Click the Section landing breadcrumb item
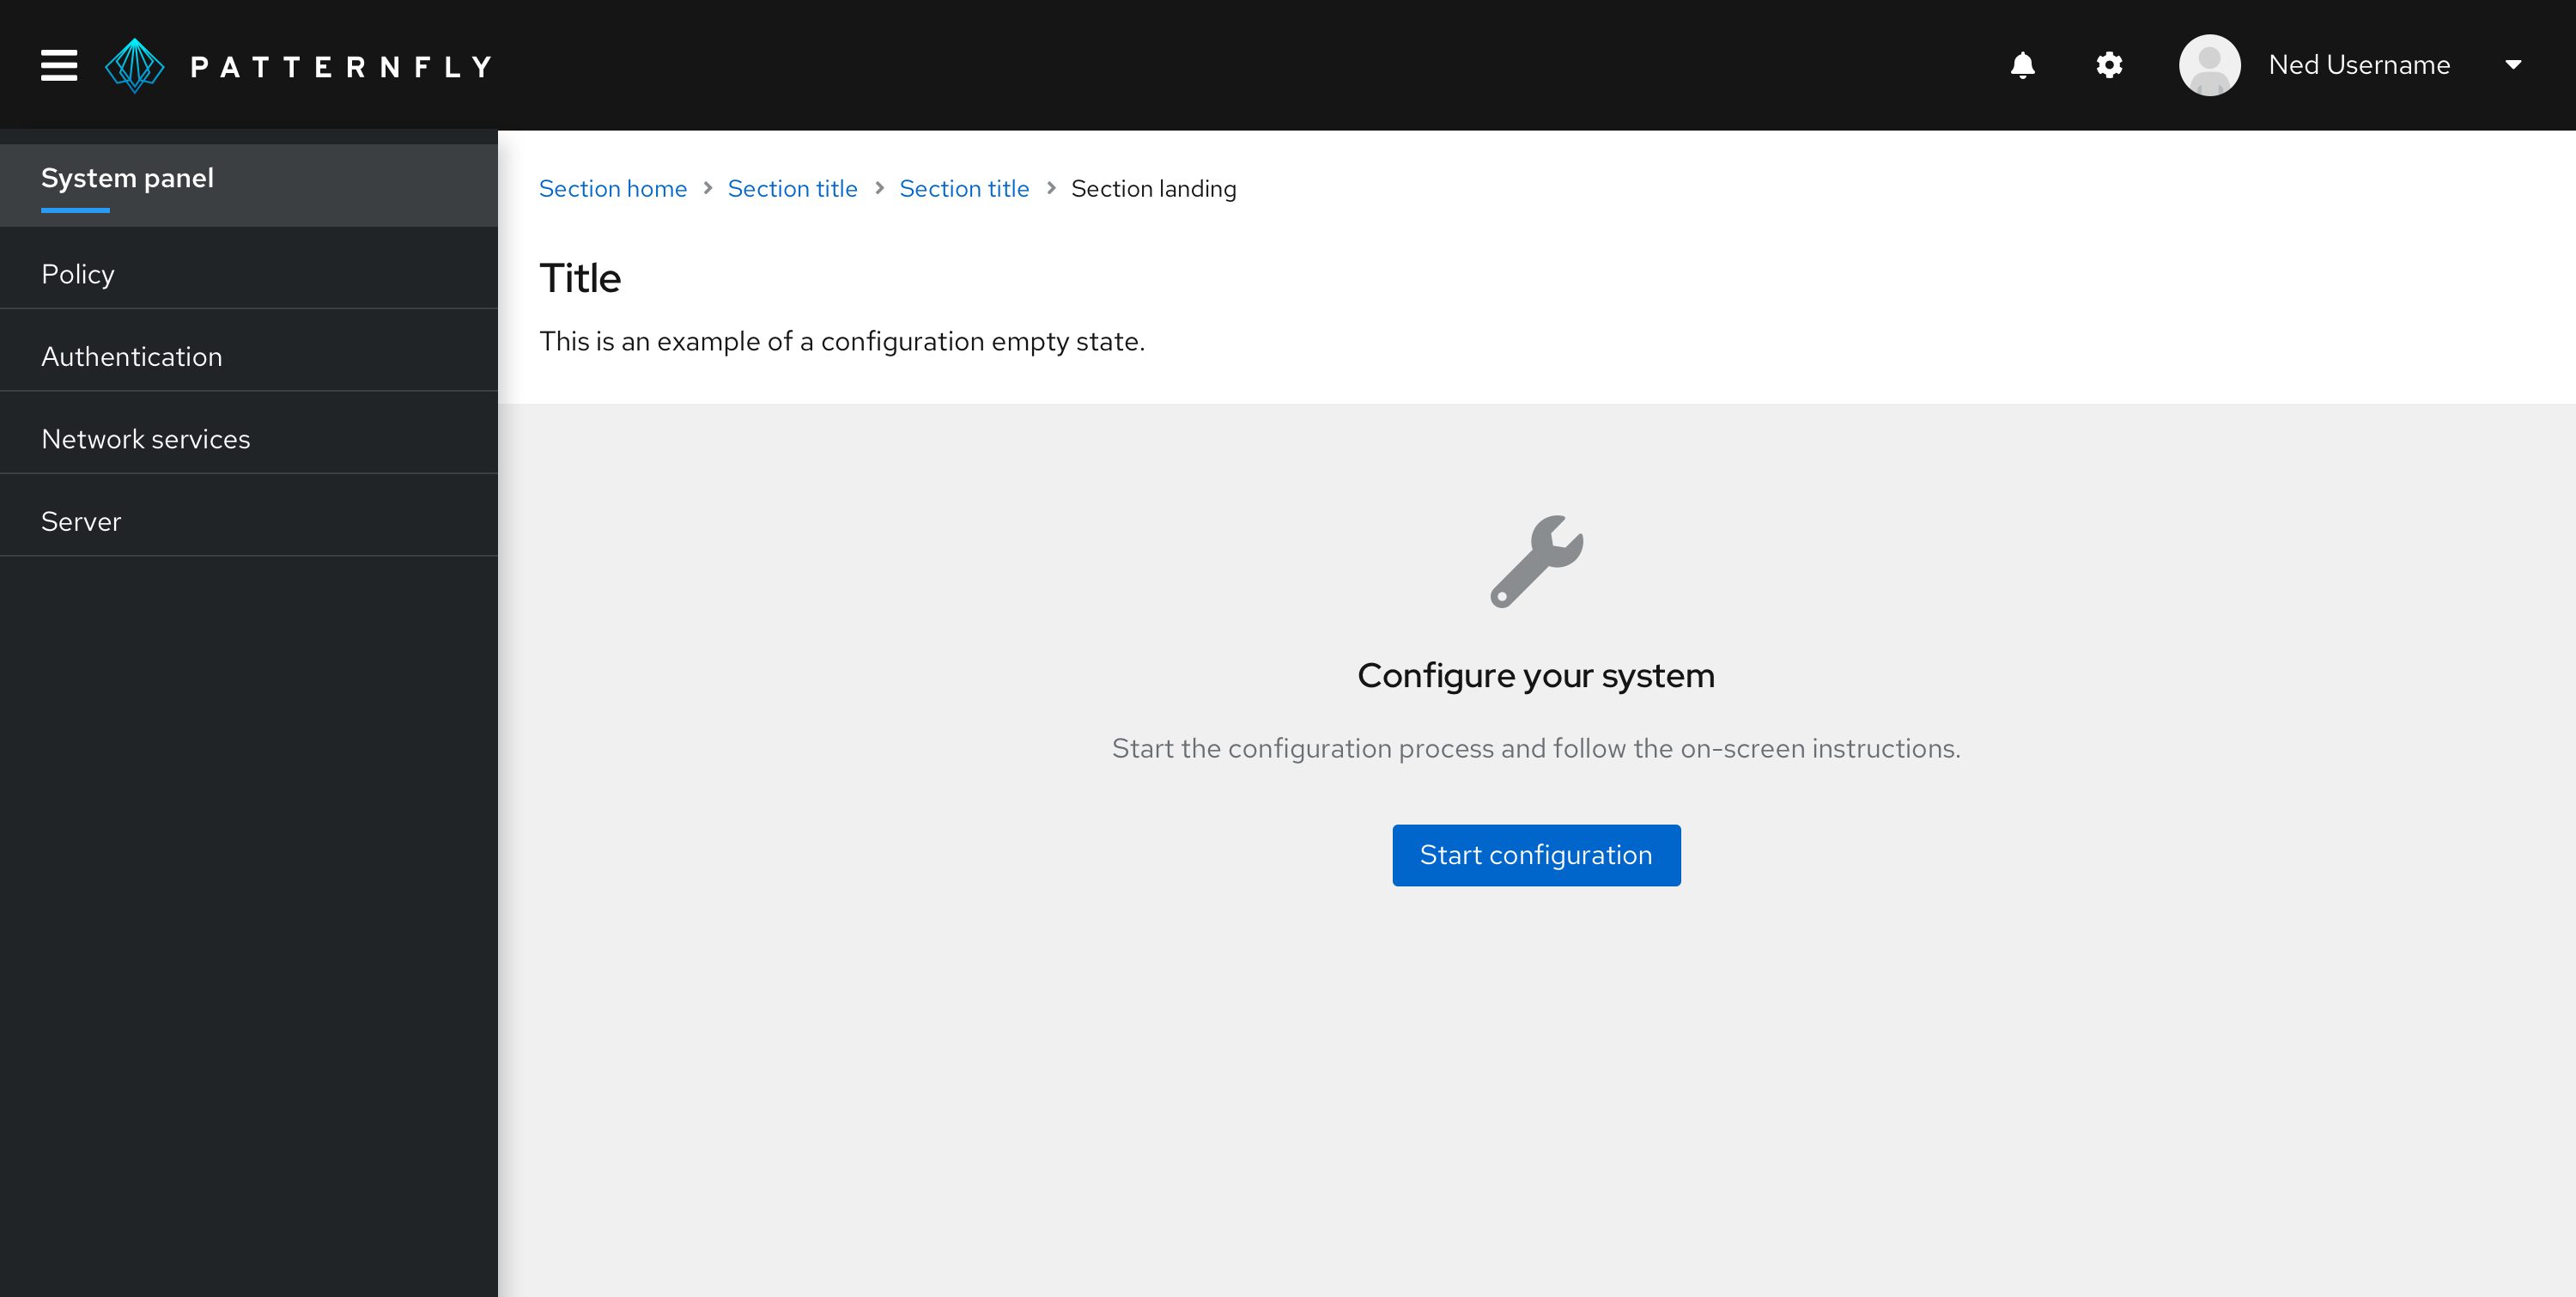Viewport: 2576px width, 1297px height. [1152, 189]
